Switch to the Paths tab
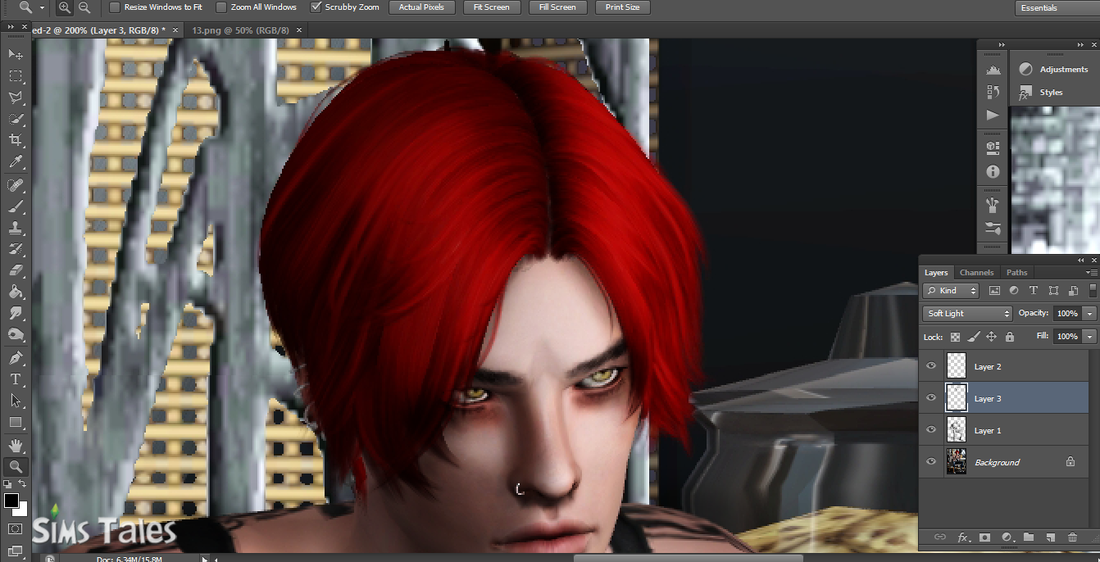 pyautogui.click(x=1017, y=272)
